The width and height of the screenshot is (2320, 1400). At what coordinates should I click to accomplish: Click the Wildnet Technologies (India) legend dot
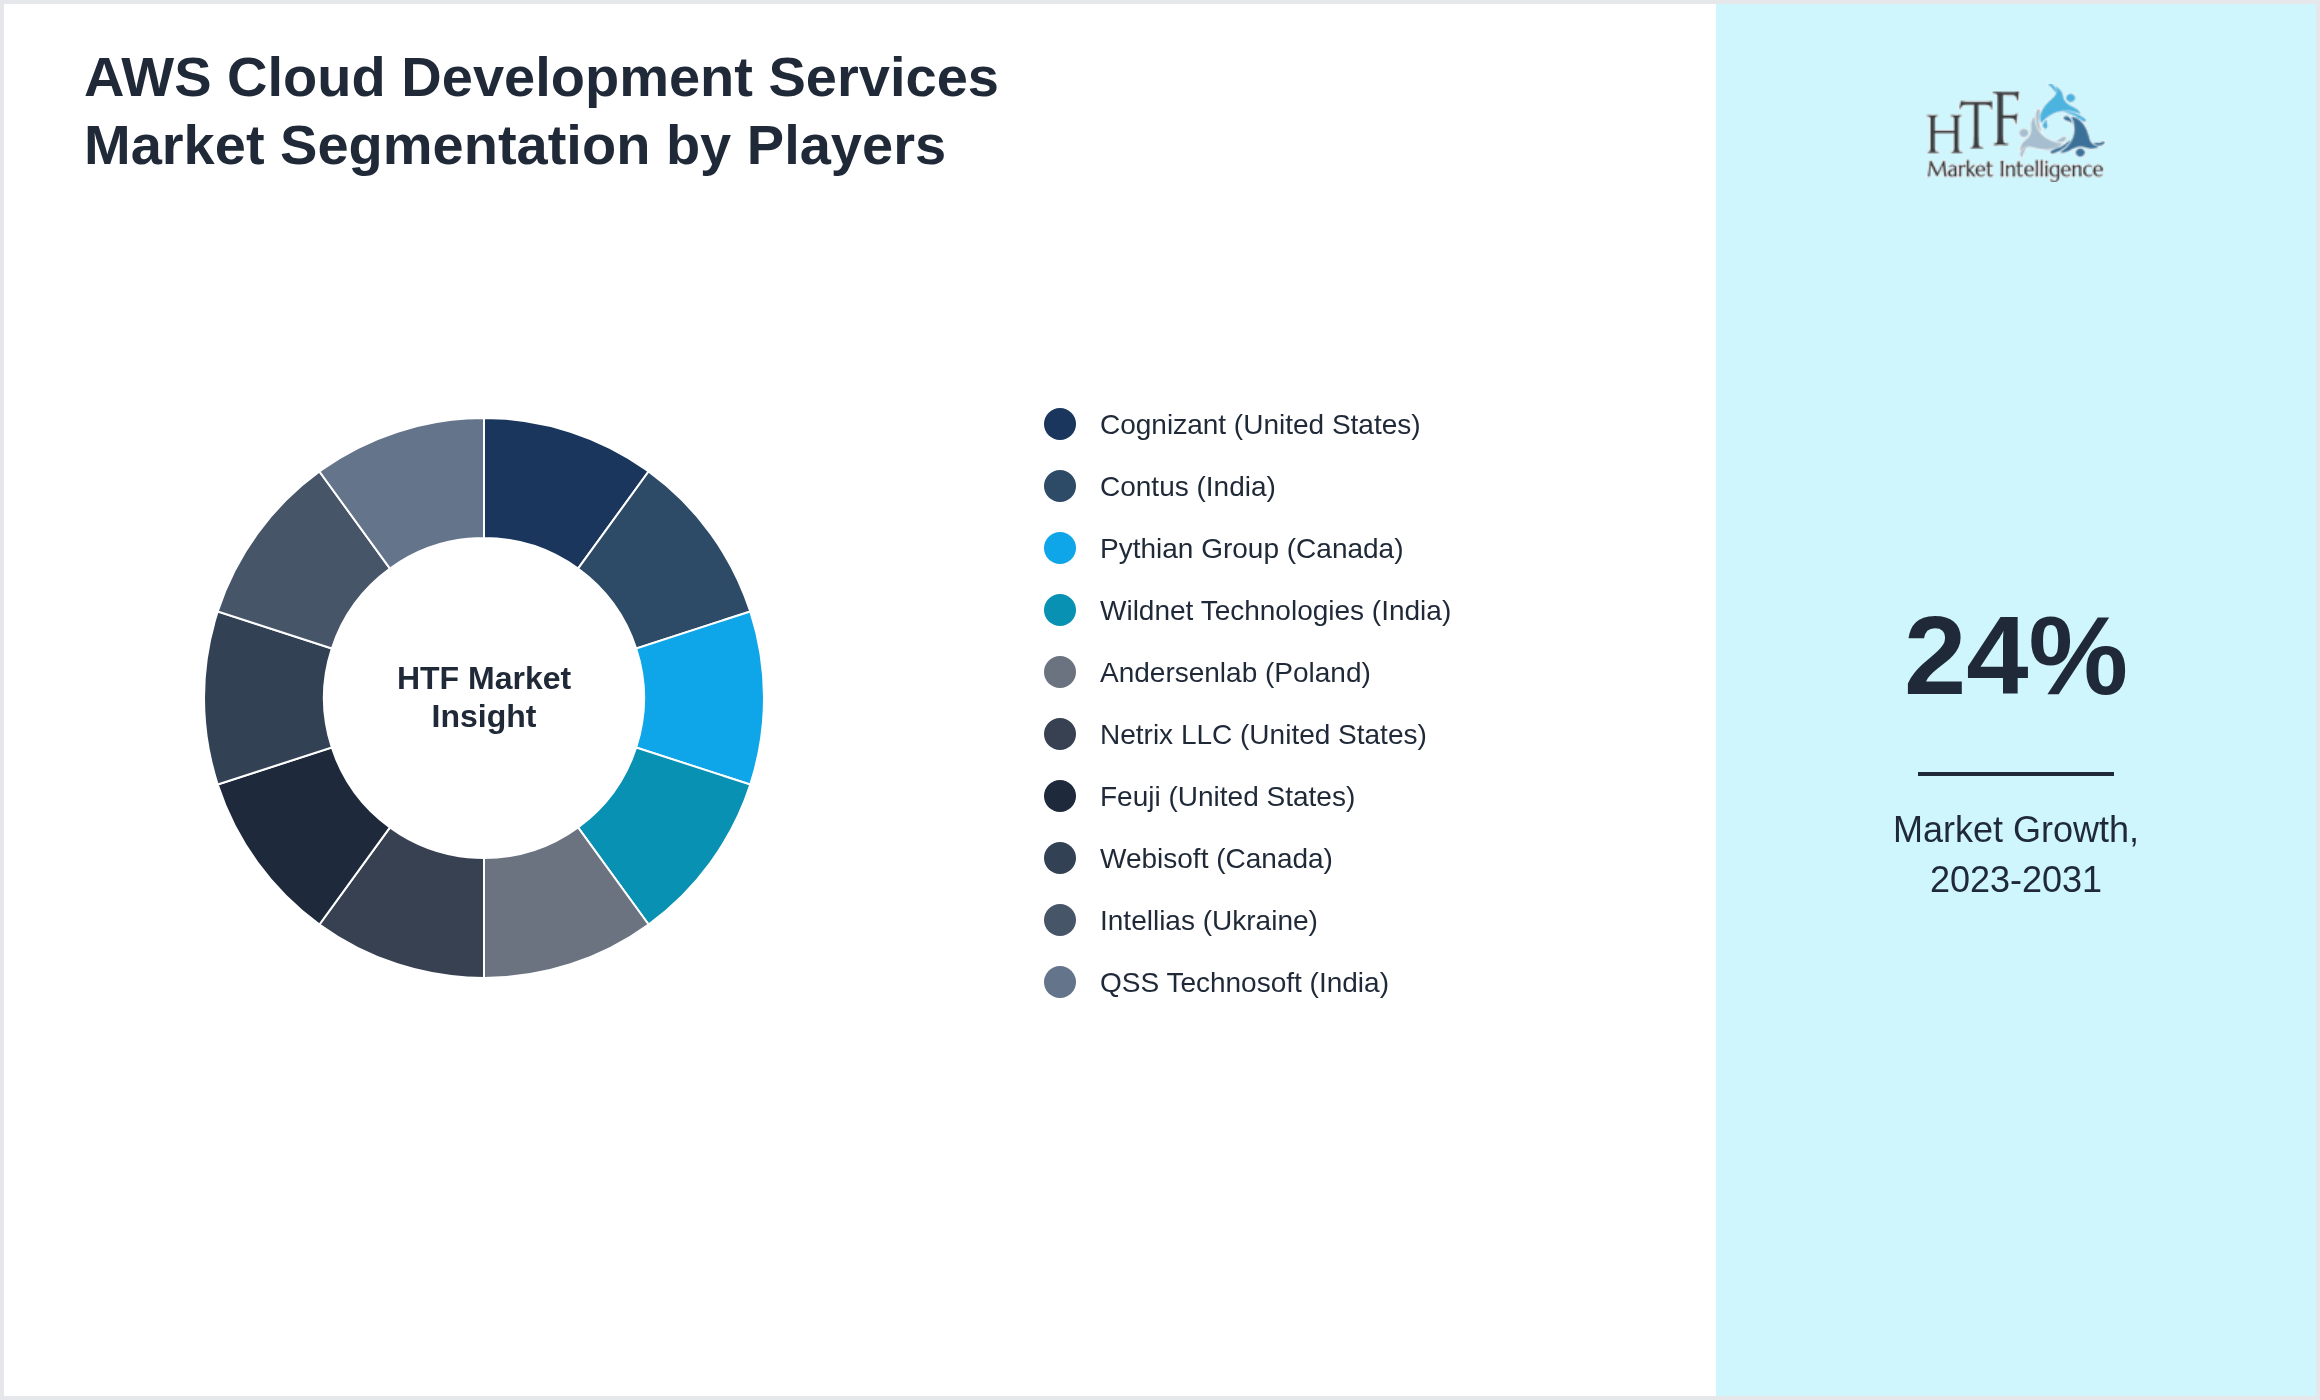(x=1060, y=610)
